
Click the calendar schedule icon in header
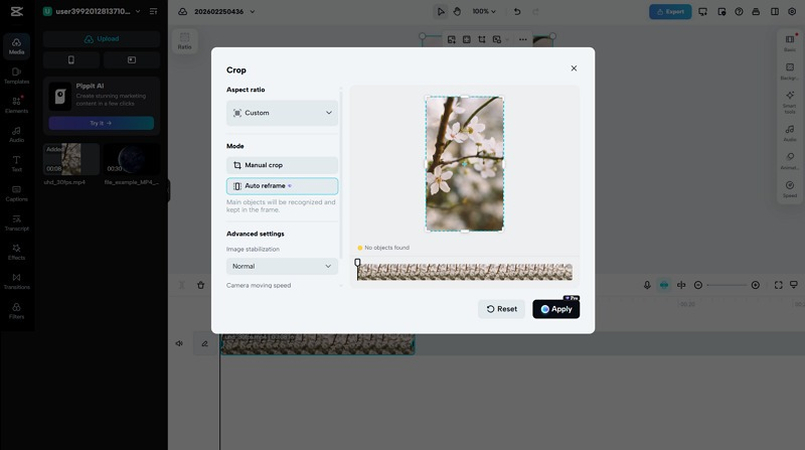pos(721,11)
